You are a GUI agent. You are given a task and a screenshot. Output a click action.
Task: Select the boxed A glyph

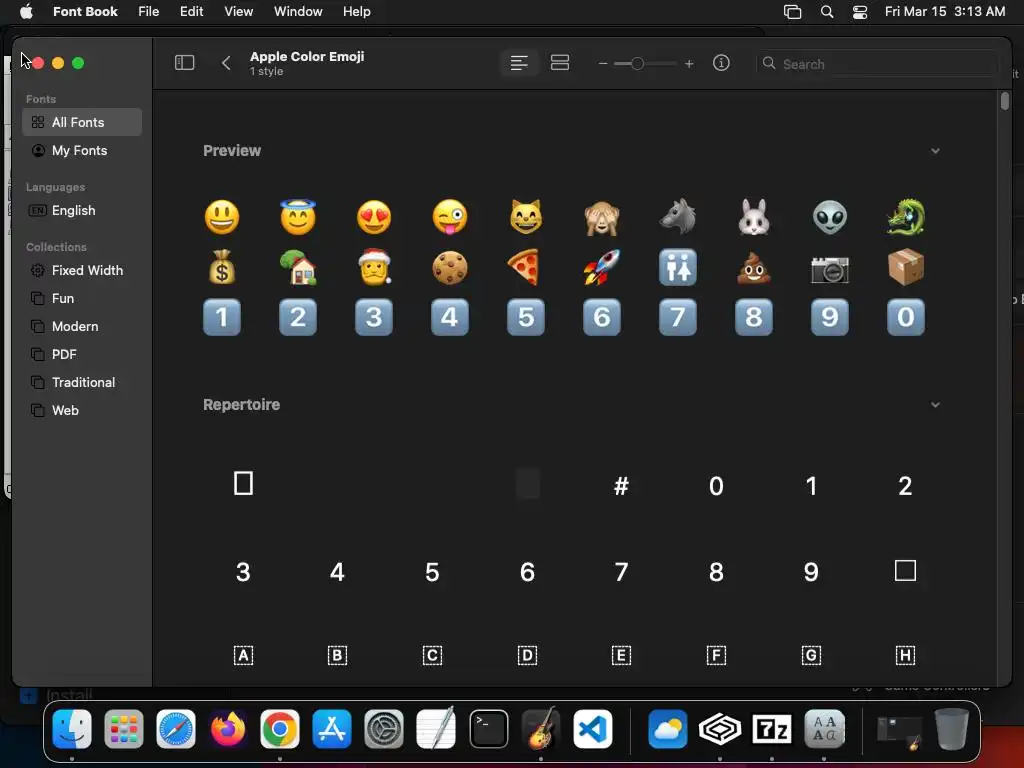point(243,655)
